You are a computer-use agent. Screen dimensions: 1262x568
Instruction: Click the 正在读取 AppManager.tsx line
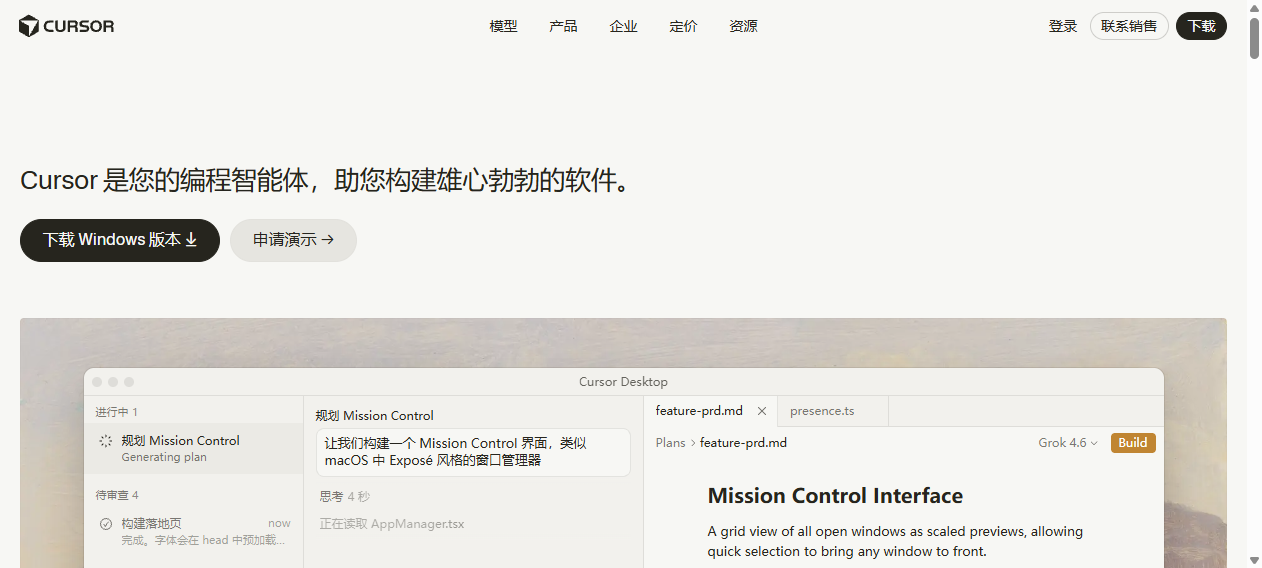point(392,524)
